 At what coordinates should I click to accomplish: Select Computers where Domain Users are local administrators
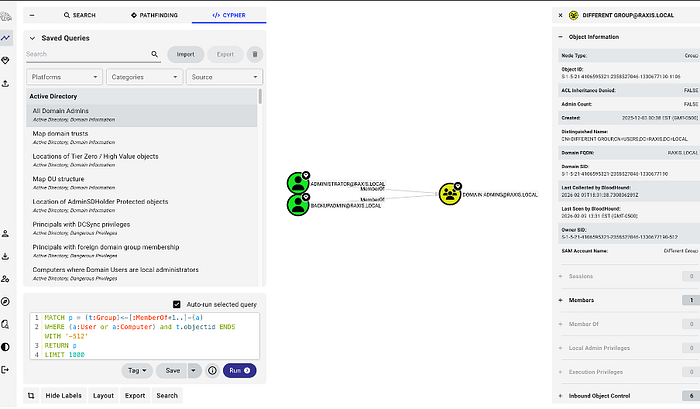142,274
